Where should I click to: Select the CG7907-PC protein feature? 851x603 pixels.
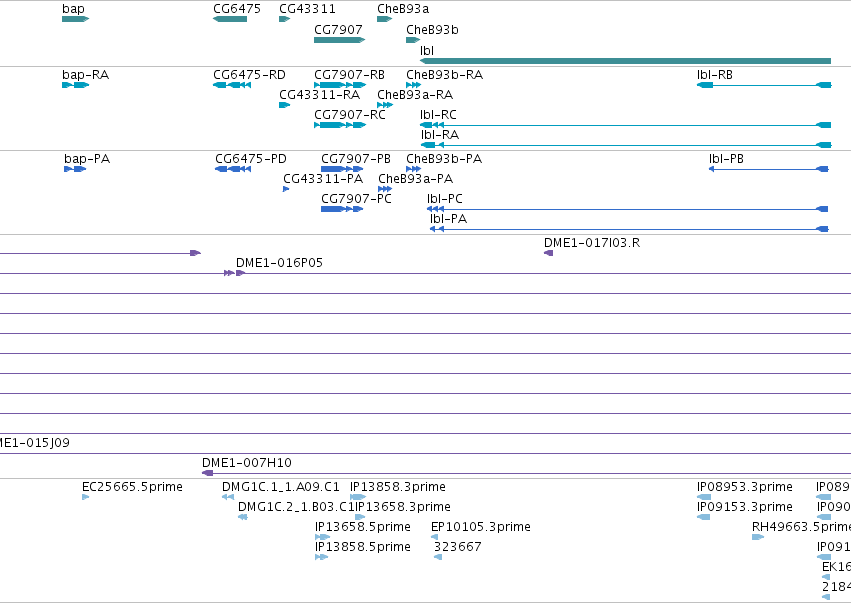click(342, 209)
